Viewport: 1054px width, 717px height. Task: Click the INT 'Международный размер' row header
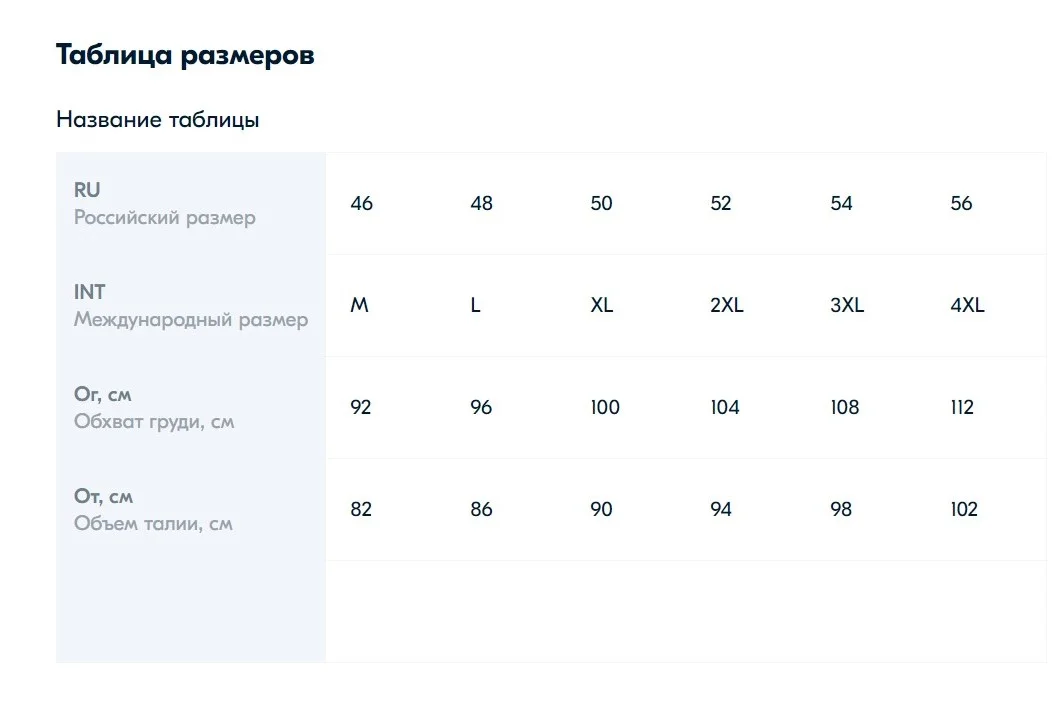(191, 306)
